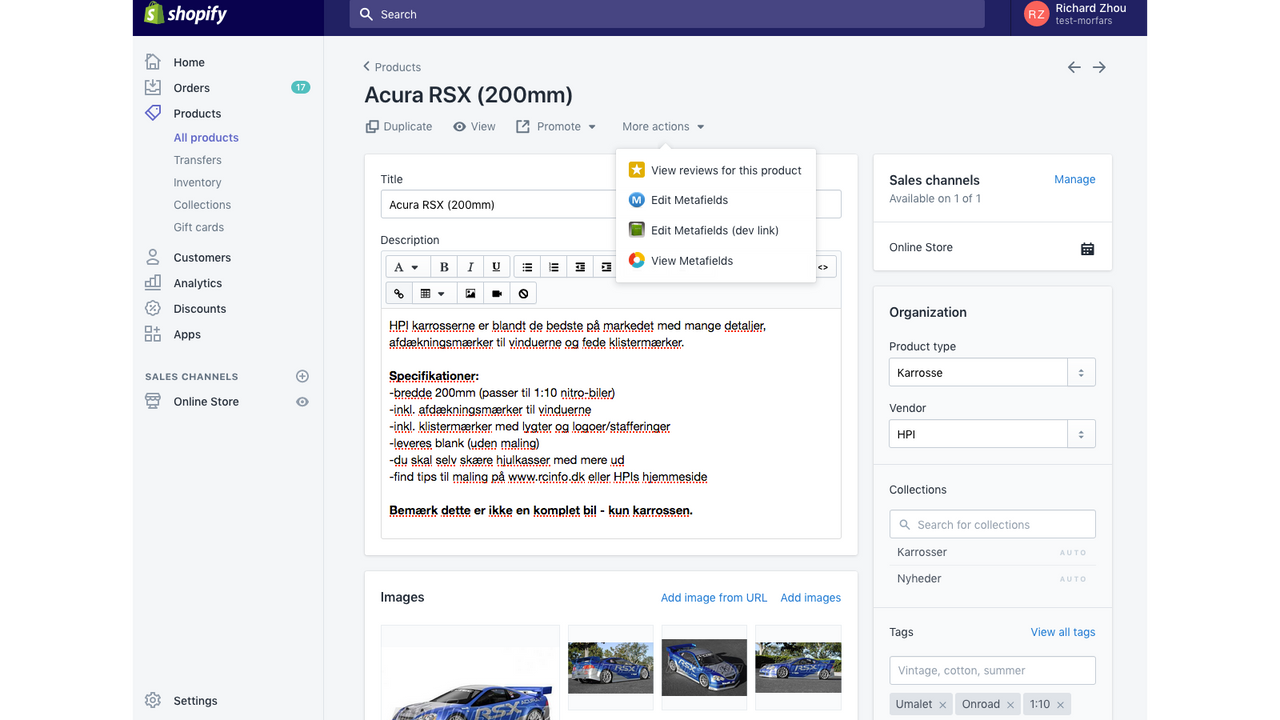Image resolution: width=1280 pixels, height=720 pixels.
Task: Toggle the More actions dropdown
Action: [x=664, y=127]
